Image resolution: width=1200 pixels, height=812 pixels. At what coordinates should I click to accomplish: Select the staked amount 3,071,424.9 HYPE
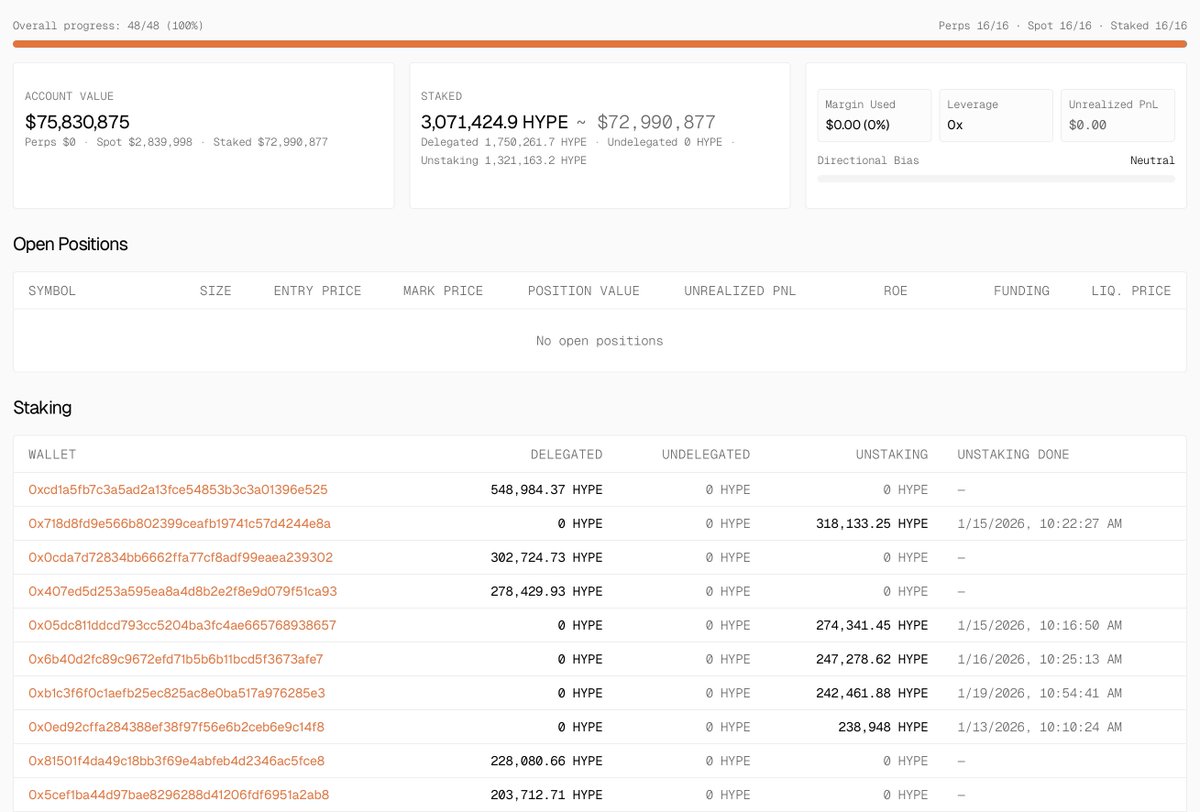494,122
